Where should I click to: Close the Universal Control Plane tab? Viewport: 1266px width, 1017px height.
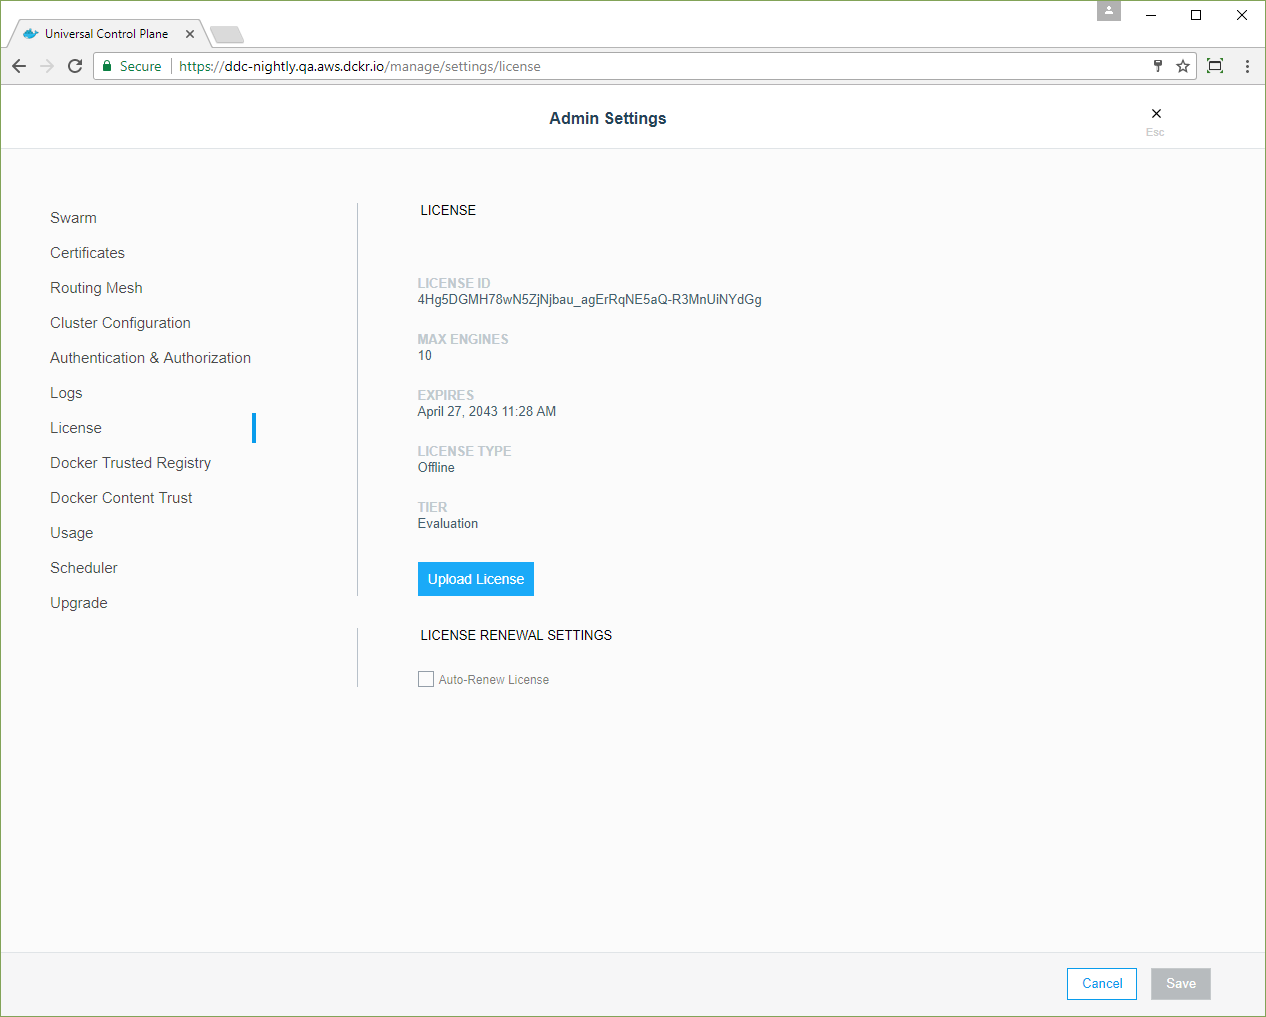pos(190,34)
